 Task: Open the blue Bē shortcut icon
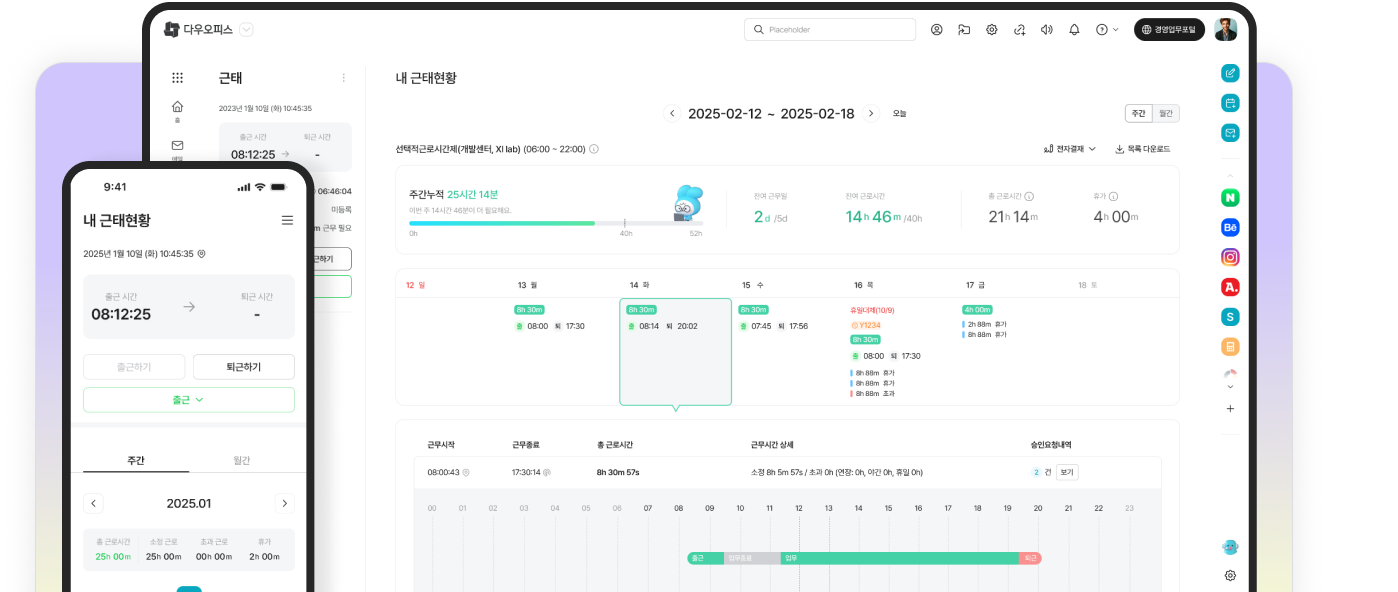1230,228
